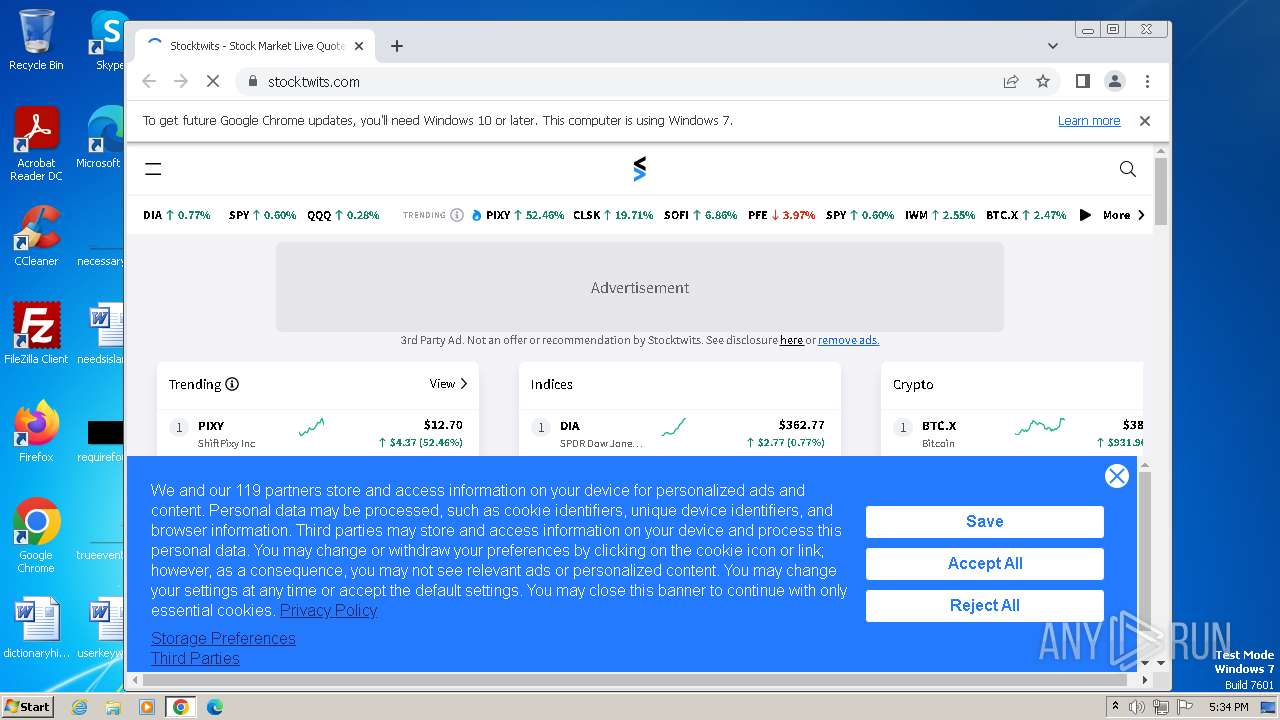Open Learn more about Chrome updates
1280x720 pixels.
pos(1089,121)
